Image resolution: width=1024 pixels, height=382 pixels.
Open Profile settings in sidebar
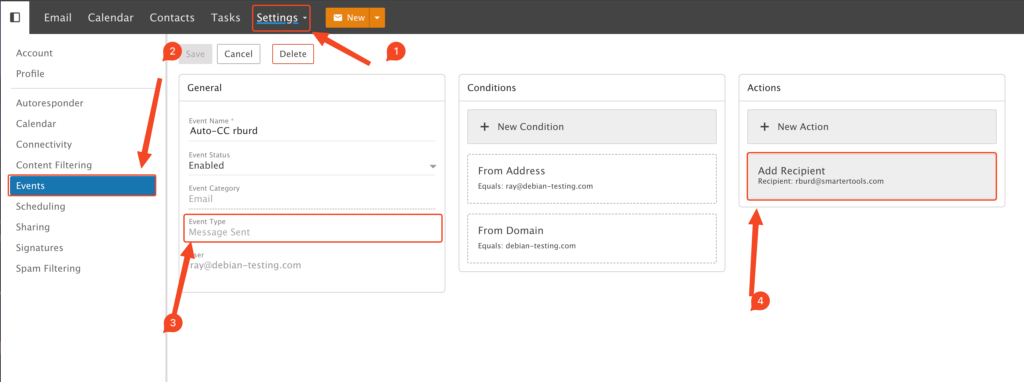click(x=30, y=74)
